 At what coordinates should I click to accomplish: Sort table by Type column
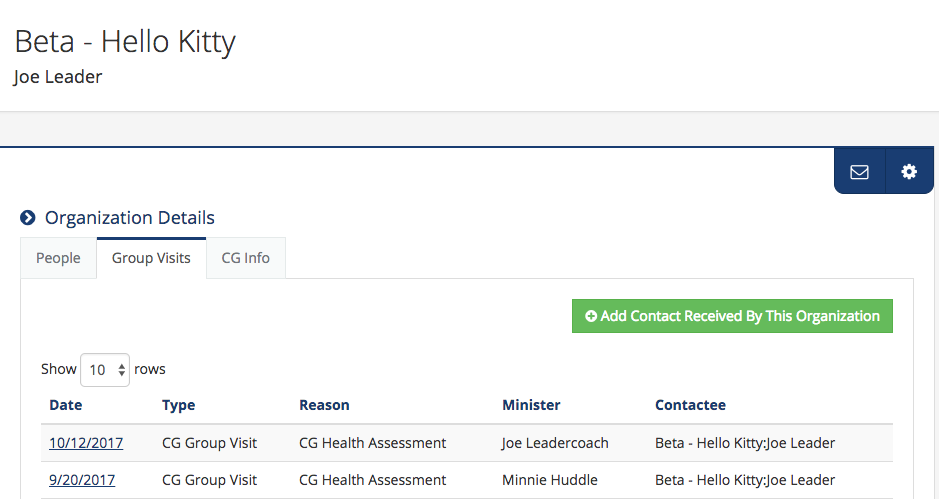pyautogui.click(x=178, y=406)
